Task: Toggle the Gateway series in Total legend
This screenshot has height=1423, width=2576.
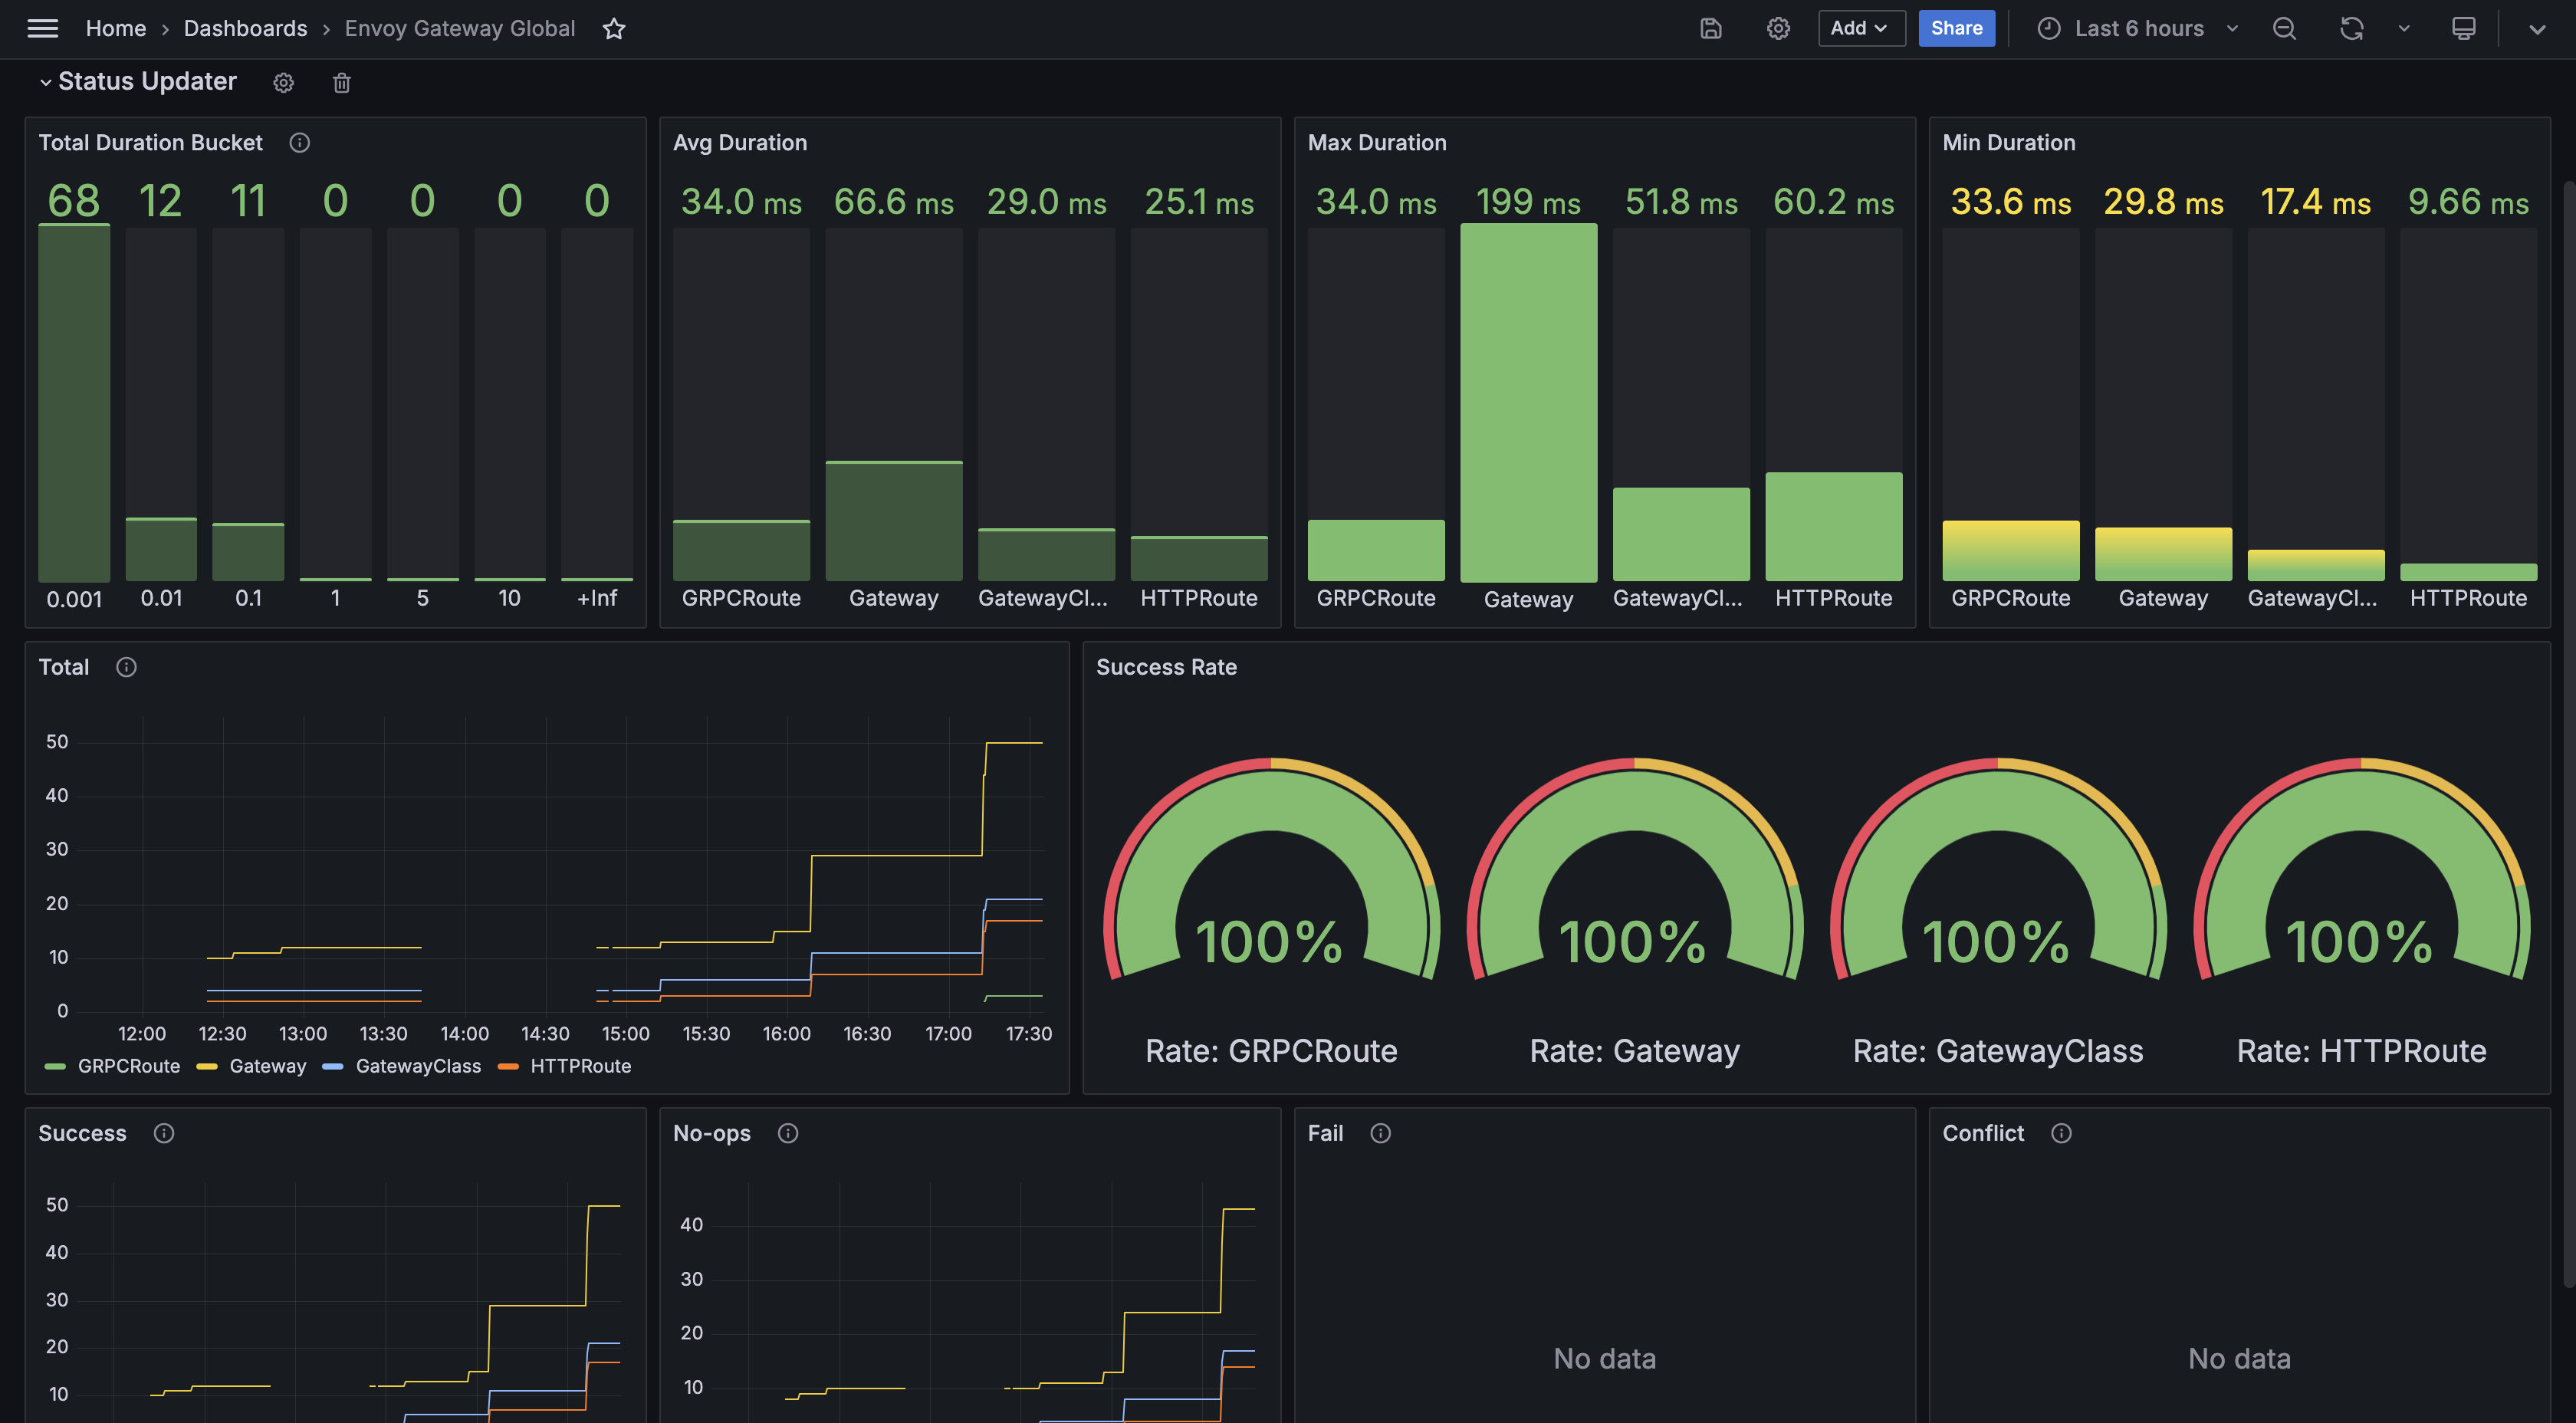Action: [x=268, y=1066]
